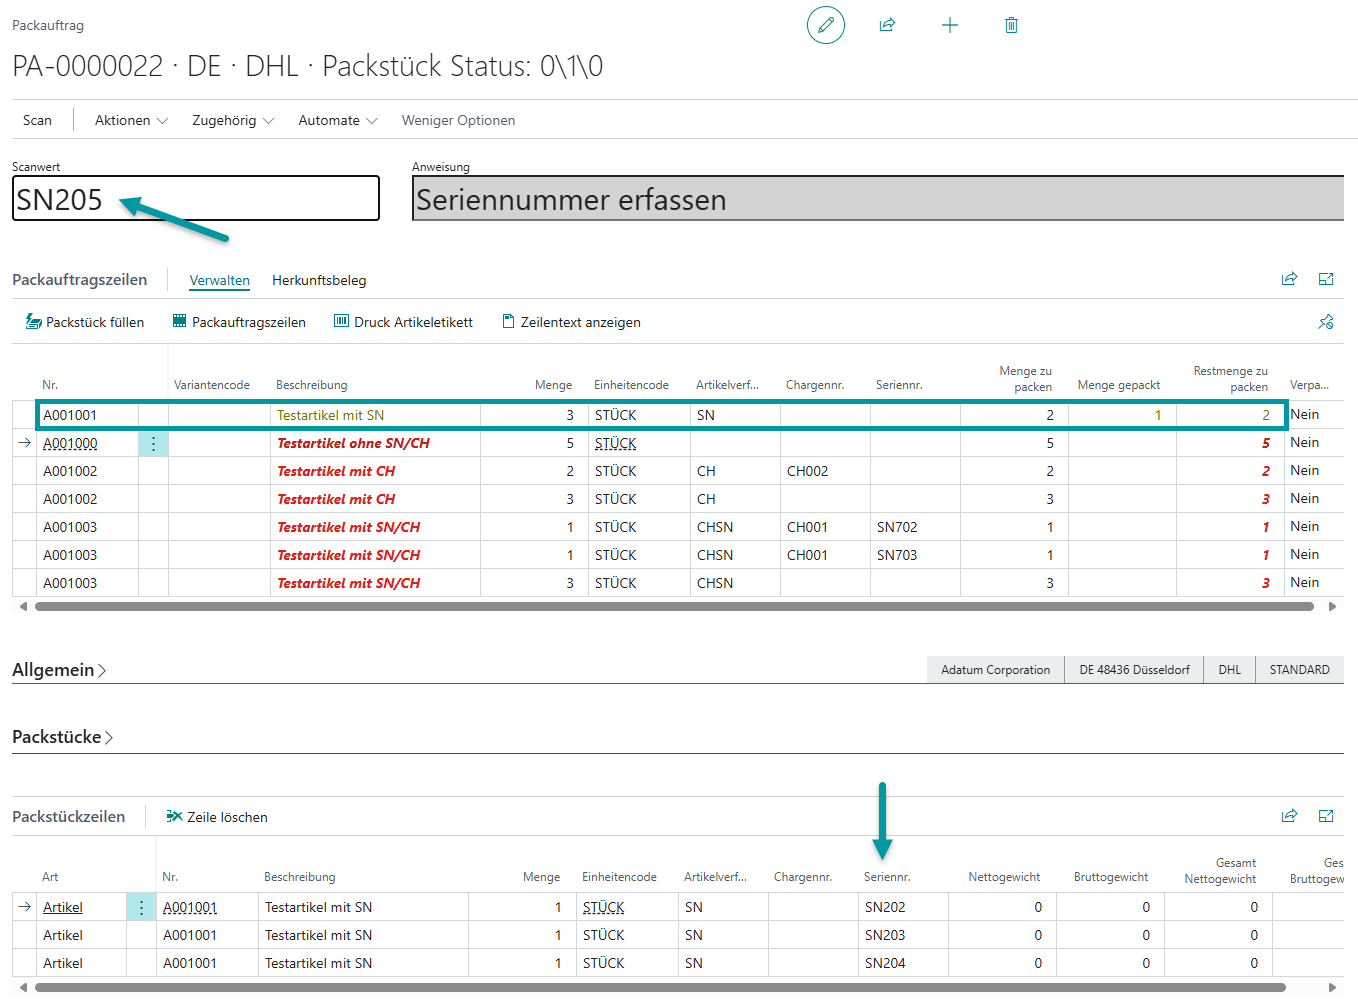Click Zeile löschen in Packstückzeilen

tap(217, 817)
